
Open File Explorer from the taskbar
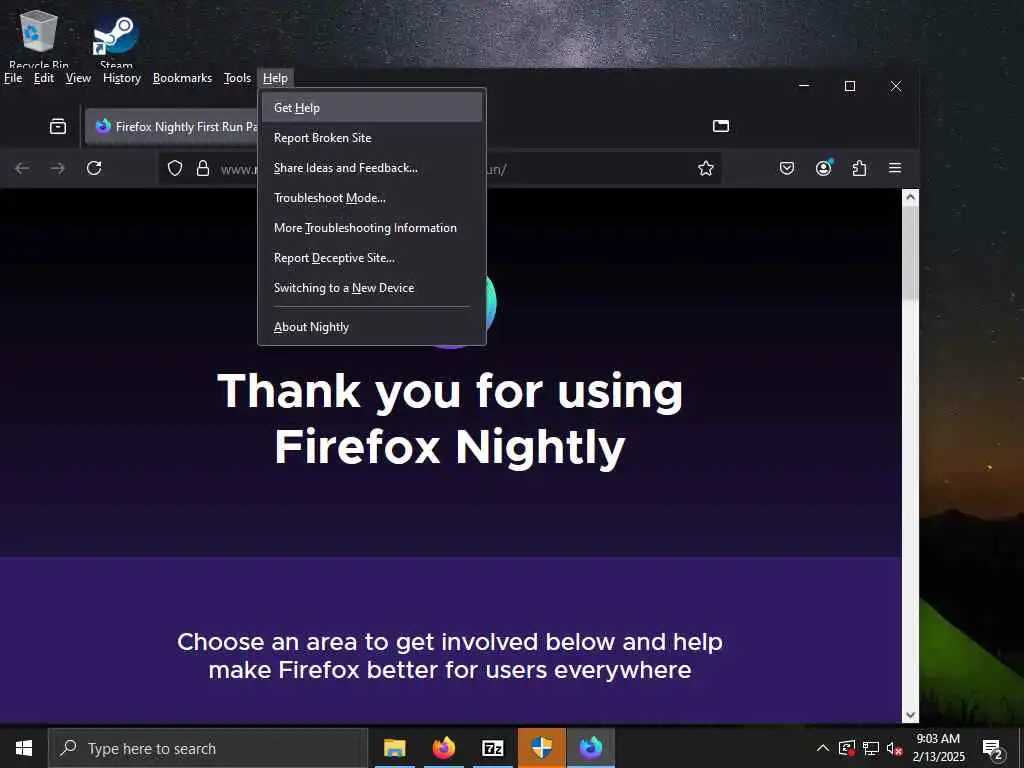[394, 748]
